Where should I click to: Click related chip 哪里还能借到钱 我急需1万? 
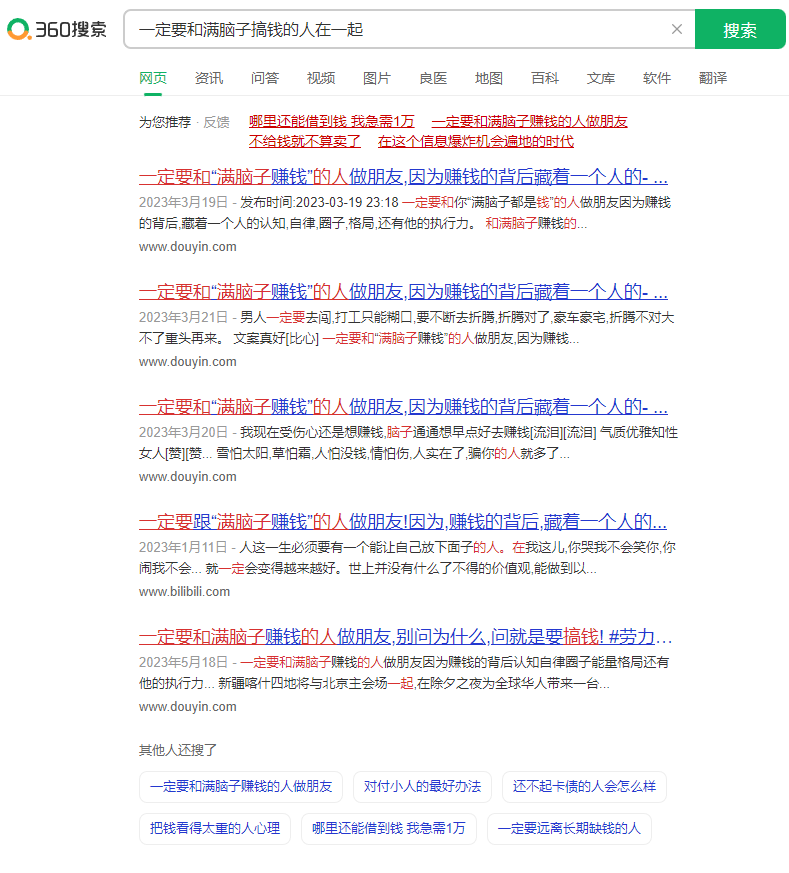(389, 828)
